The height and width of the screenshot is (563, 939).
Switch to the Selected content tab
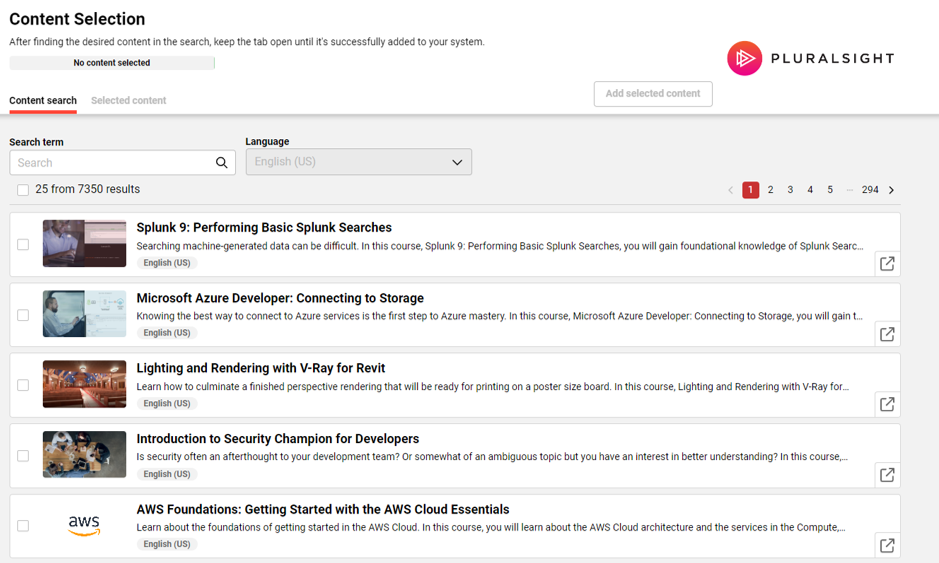point(128,101)
